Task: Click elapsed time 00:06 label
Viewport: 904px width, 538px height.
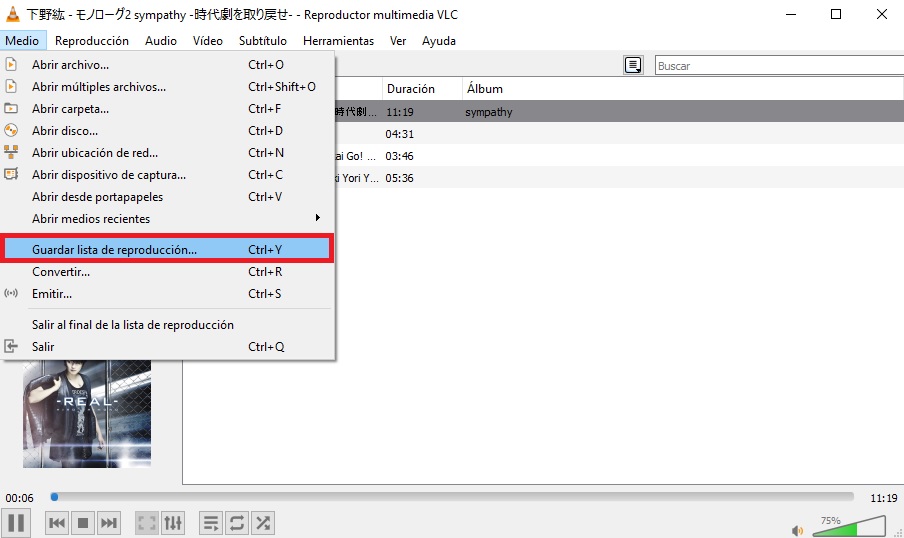Action: pyautogui.click(x=20, y=498)
